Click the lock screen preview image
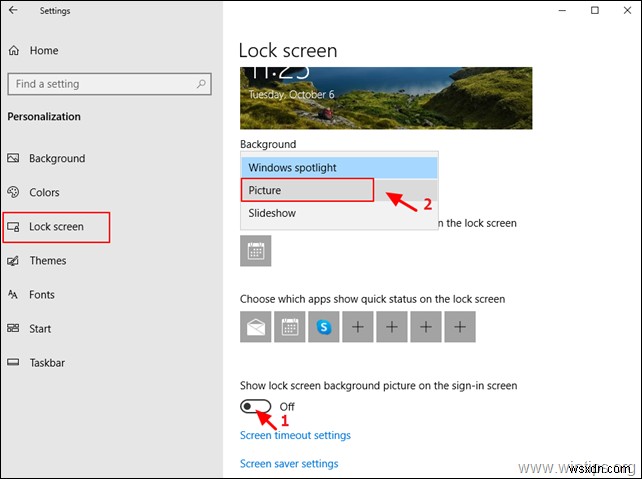The width and height of the screenshot is (642, 479). (386, 98)
